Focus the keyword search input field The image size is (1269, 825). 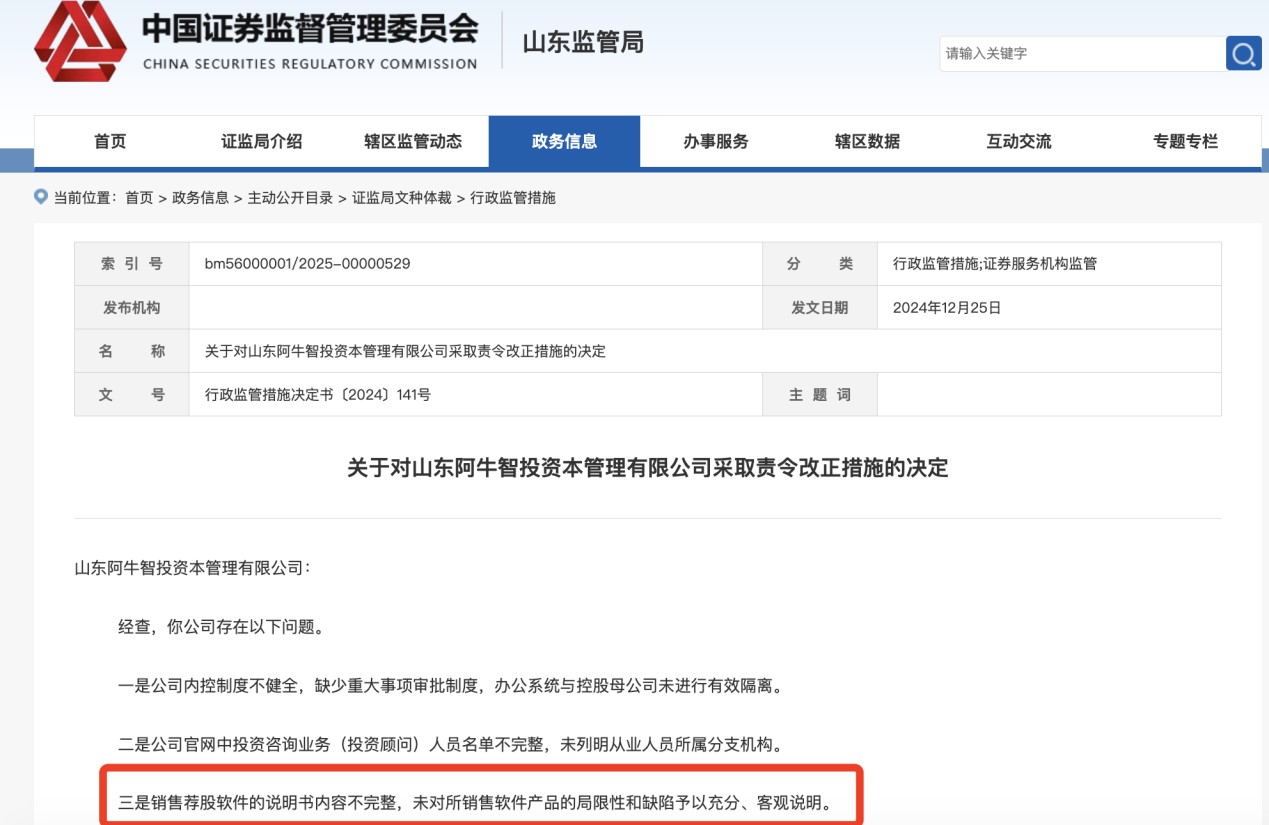pyautogui.click(x=1083, y=54)
